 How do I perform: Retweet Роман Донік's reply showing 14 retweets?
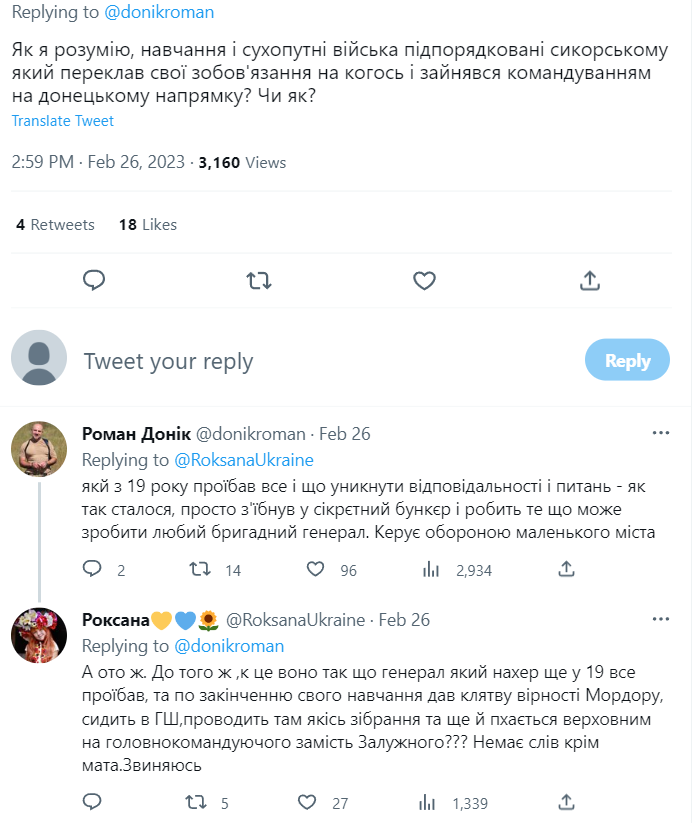200,569
